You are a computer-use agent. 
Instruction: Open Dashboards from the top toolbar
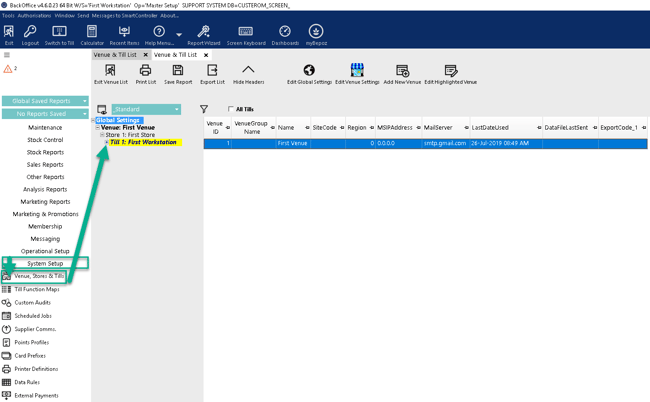(284, 35)
